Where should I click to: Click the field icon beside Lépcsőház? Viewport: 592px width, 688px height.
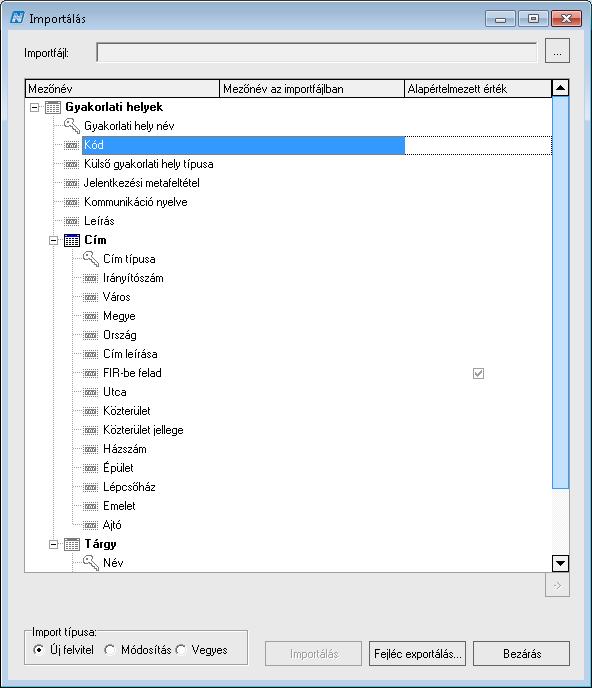tap(90, 487)
